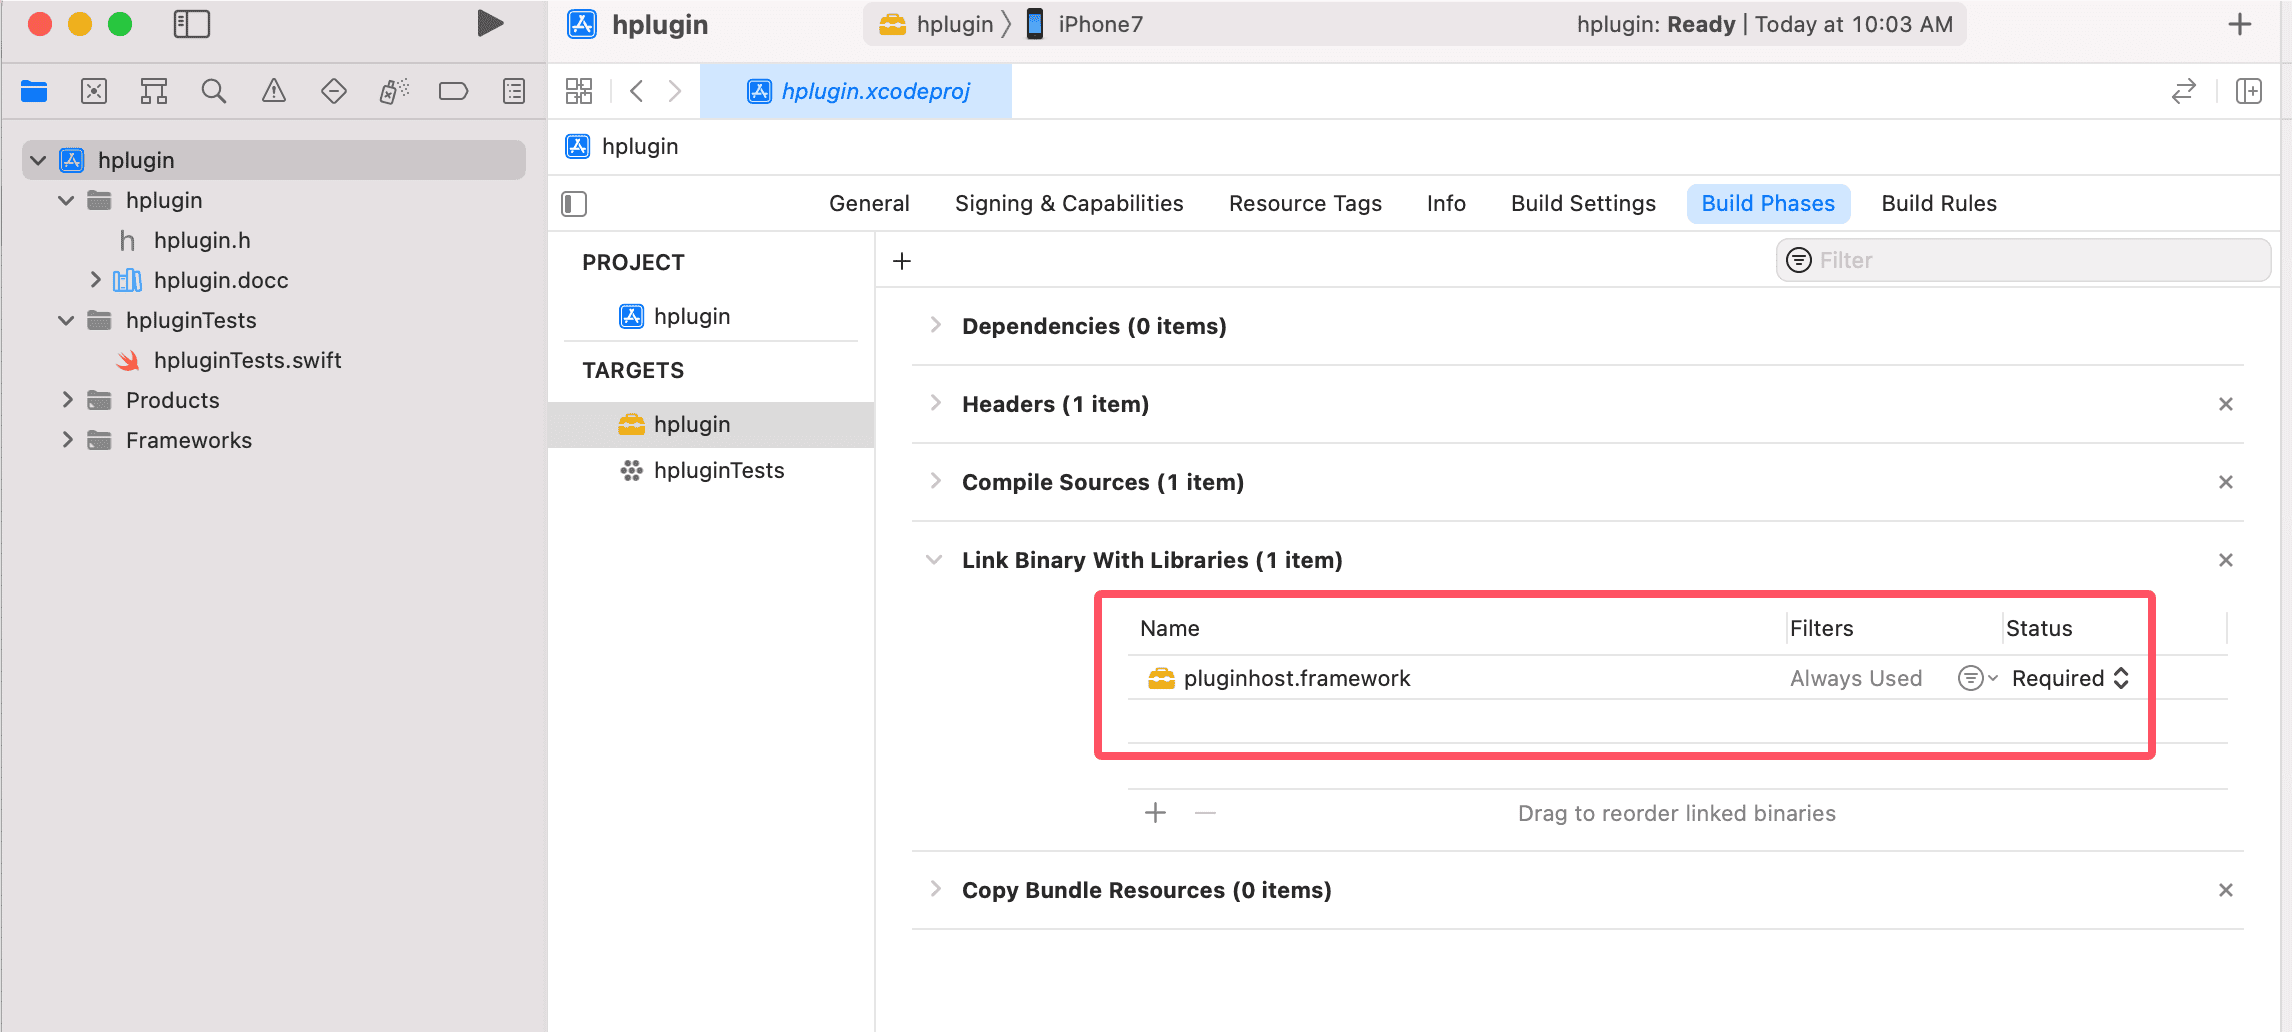Select the pluginhost.framework row

(x=1677, y=678)
